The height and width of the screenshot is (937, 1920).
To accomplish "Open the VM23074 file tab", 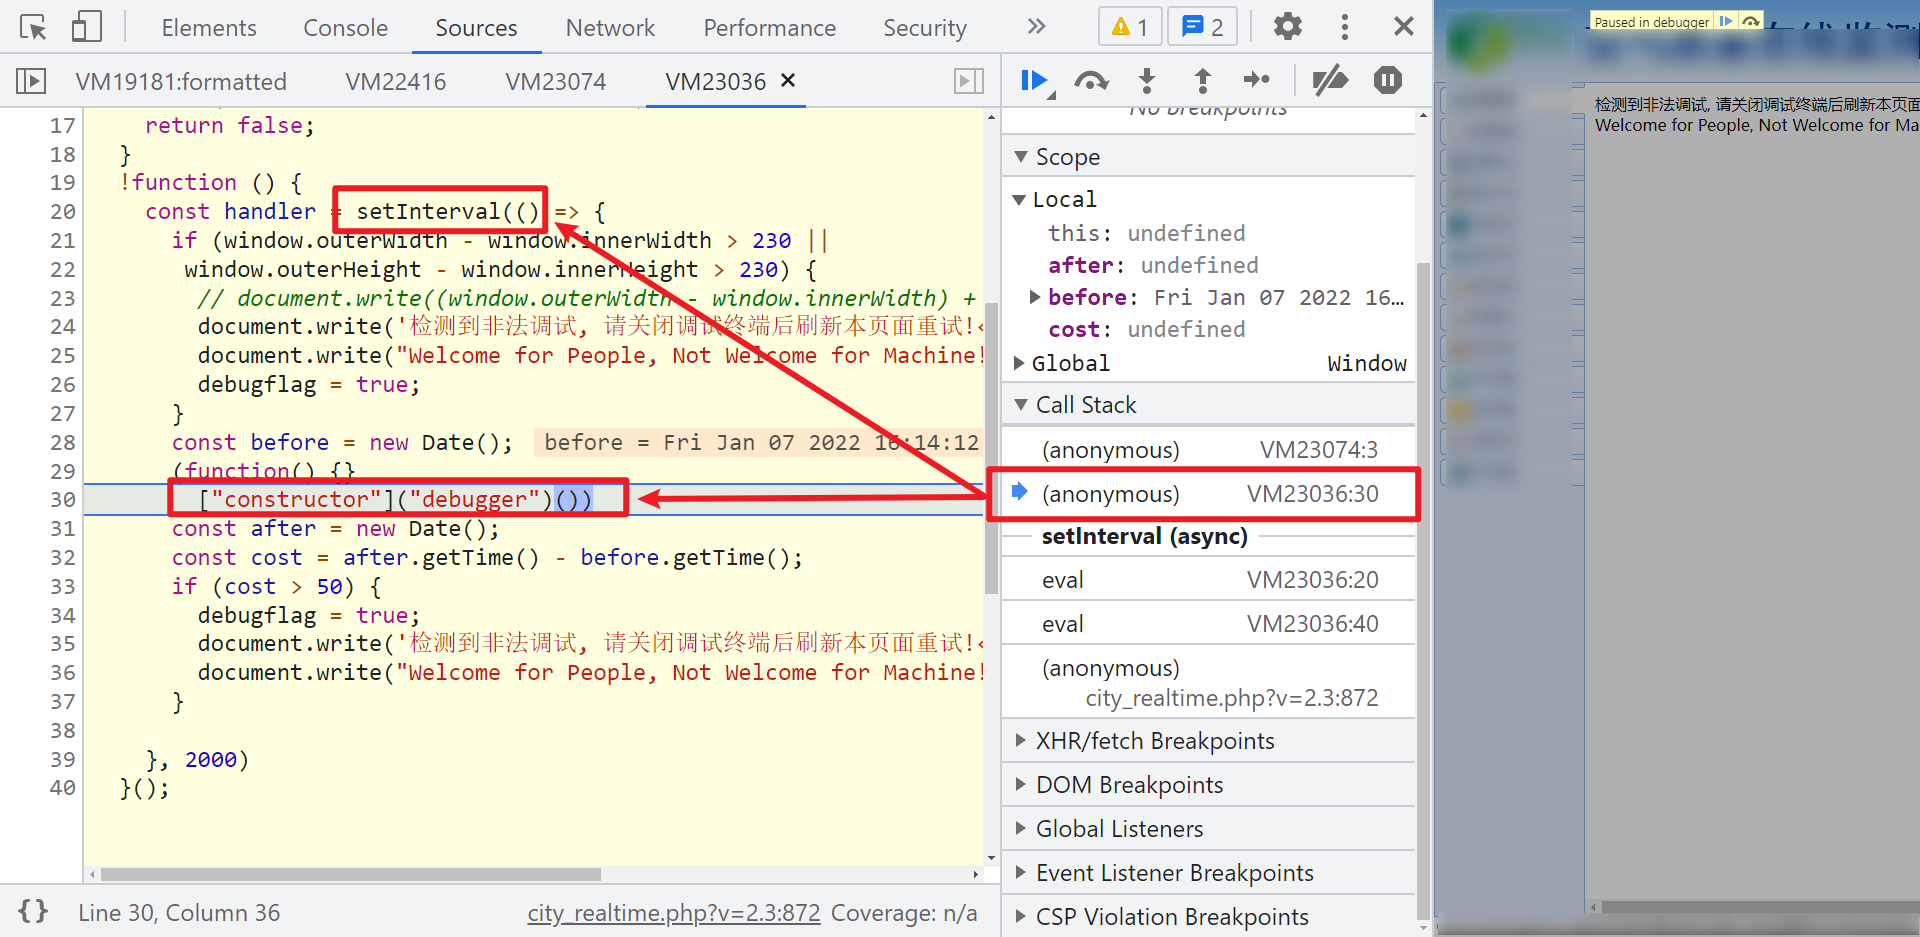I will [x=556, y=82].
